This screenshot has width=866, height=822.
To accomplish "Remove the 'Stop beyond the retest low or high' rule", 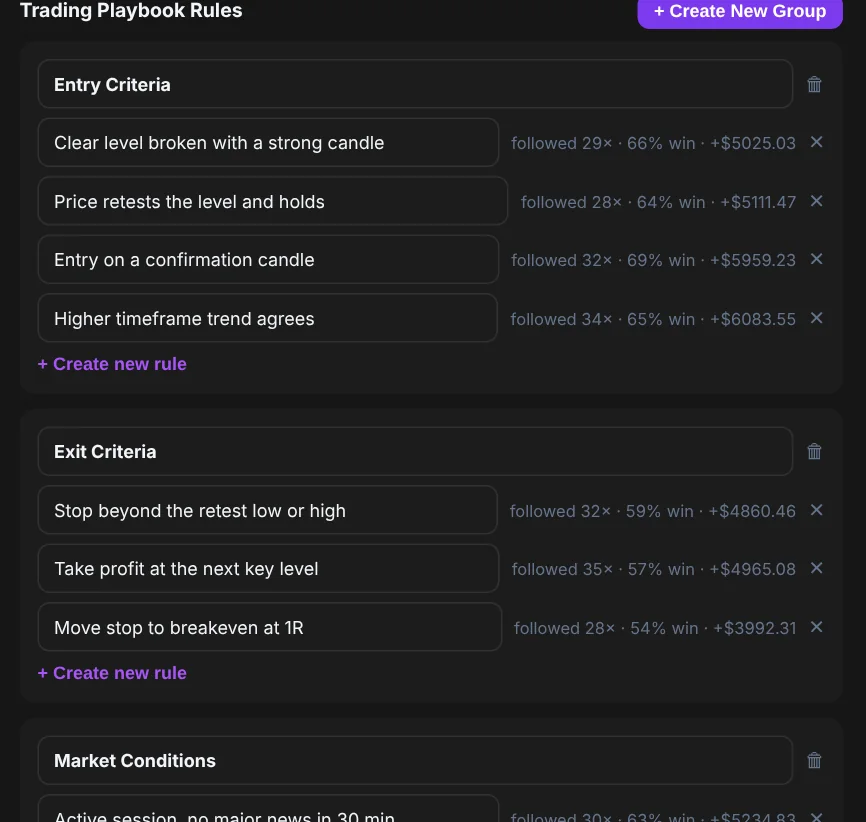I will (816, 510).
